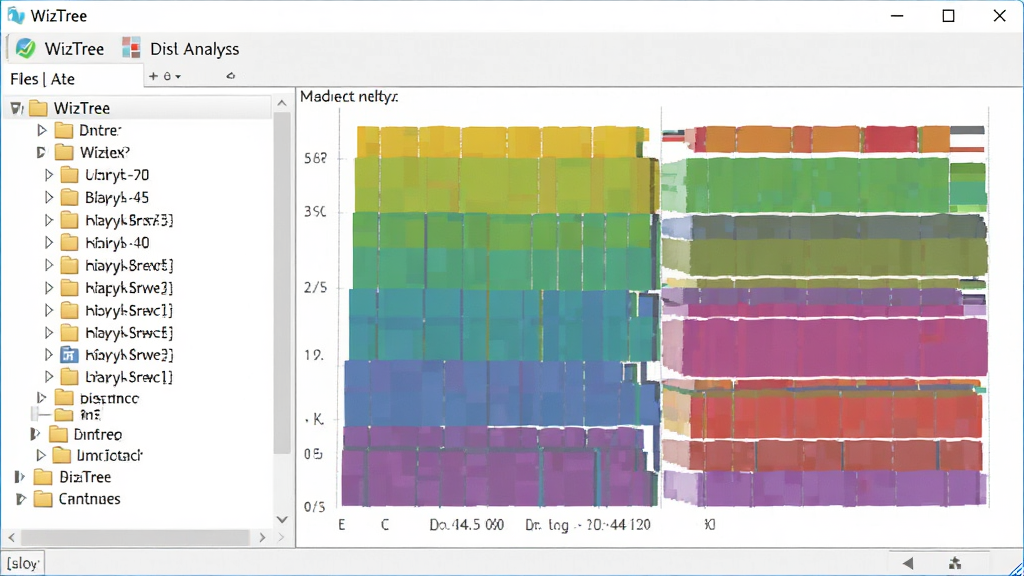The height and width of the screenshot is (576, 1024).
Task: Click the Cantnues folder icon
Action: (x=43, y=499)
